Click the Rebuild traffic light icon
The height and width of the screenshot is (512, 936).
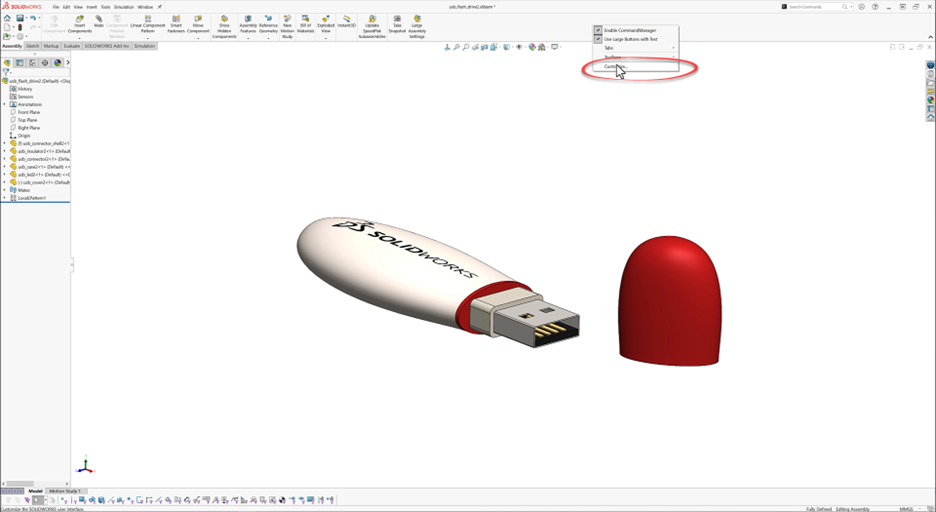point(20,27)
